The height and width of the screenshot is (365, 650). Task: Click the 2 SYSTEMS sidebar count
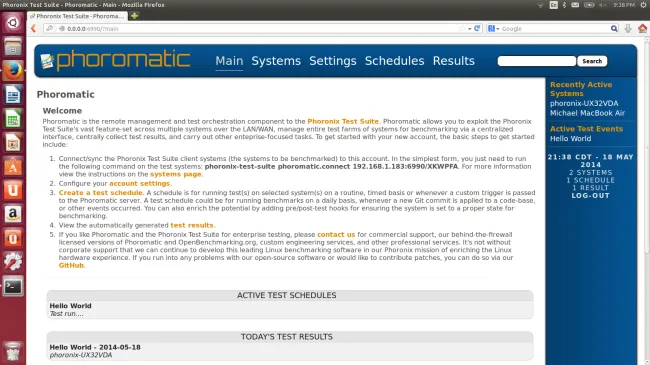[x=590, y=173]
